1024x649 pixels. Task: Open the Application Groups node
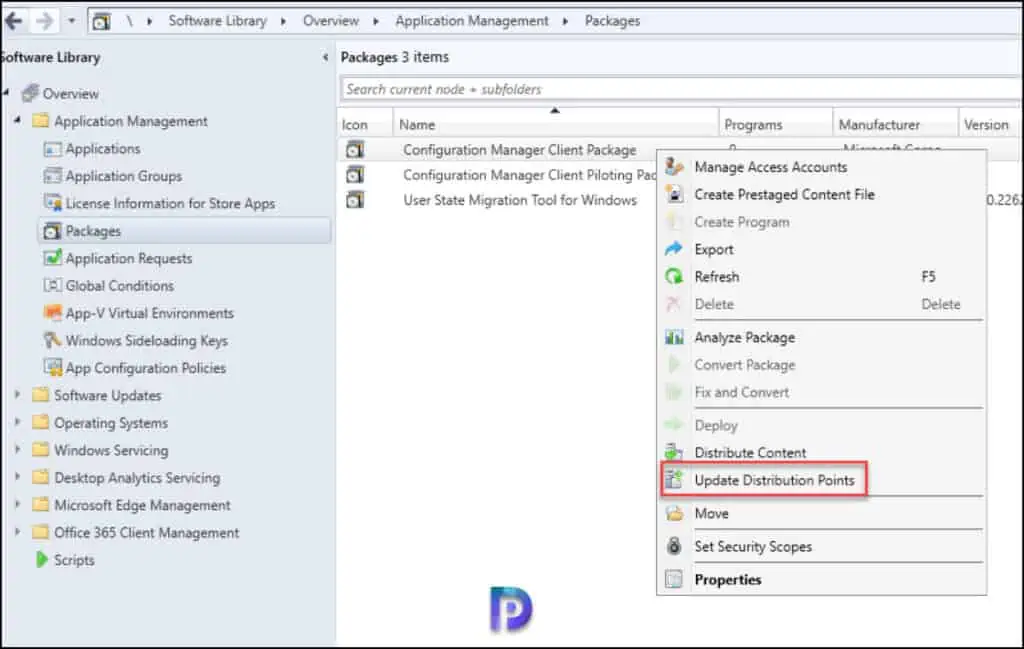pyautogui.click(x=123, y=176)
